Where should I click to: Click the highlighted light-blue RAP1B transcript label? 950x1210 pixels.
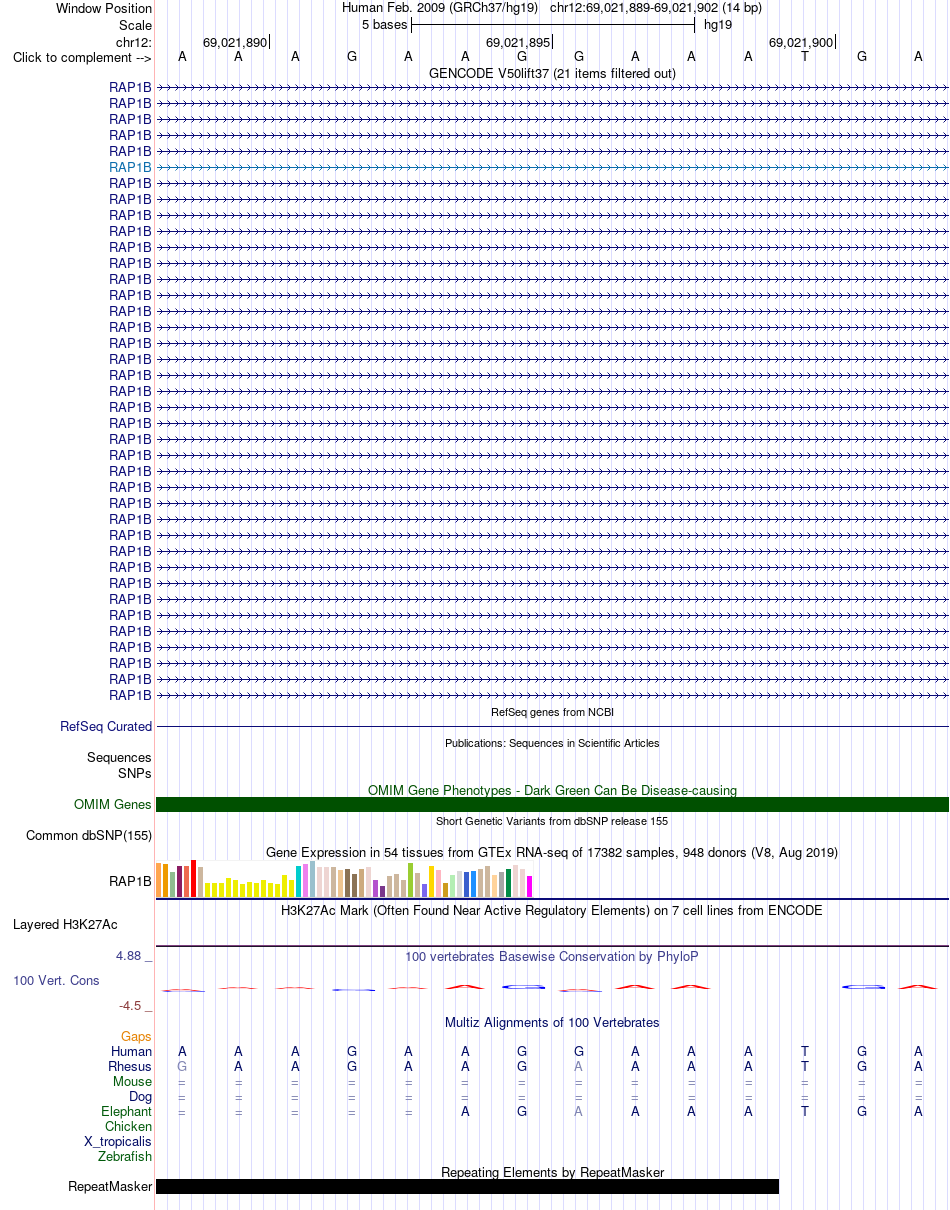click(x=130, y=167)
